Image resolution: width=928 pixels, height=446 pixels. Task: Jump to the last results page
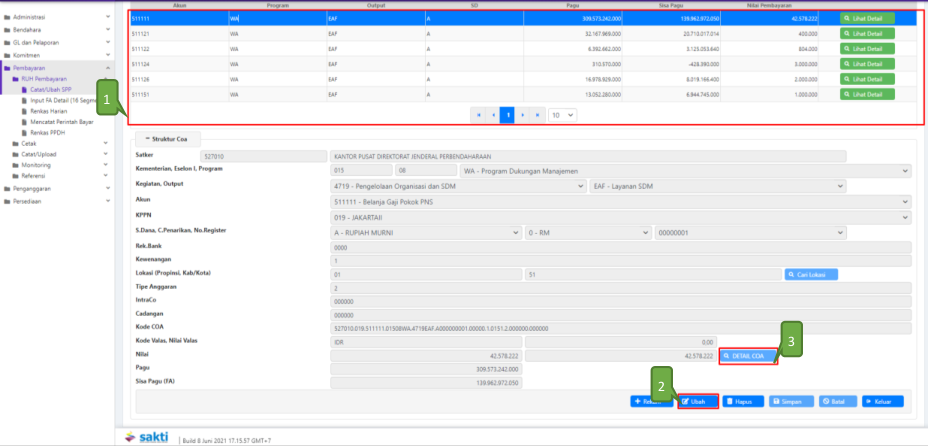pos(537,115)
